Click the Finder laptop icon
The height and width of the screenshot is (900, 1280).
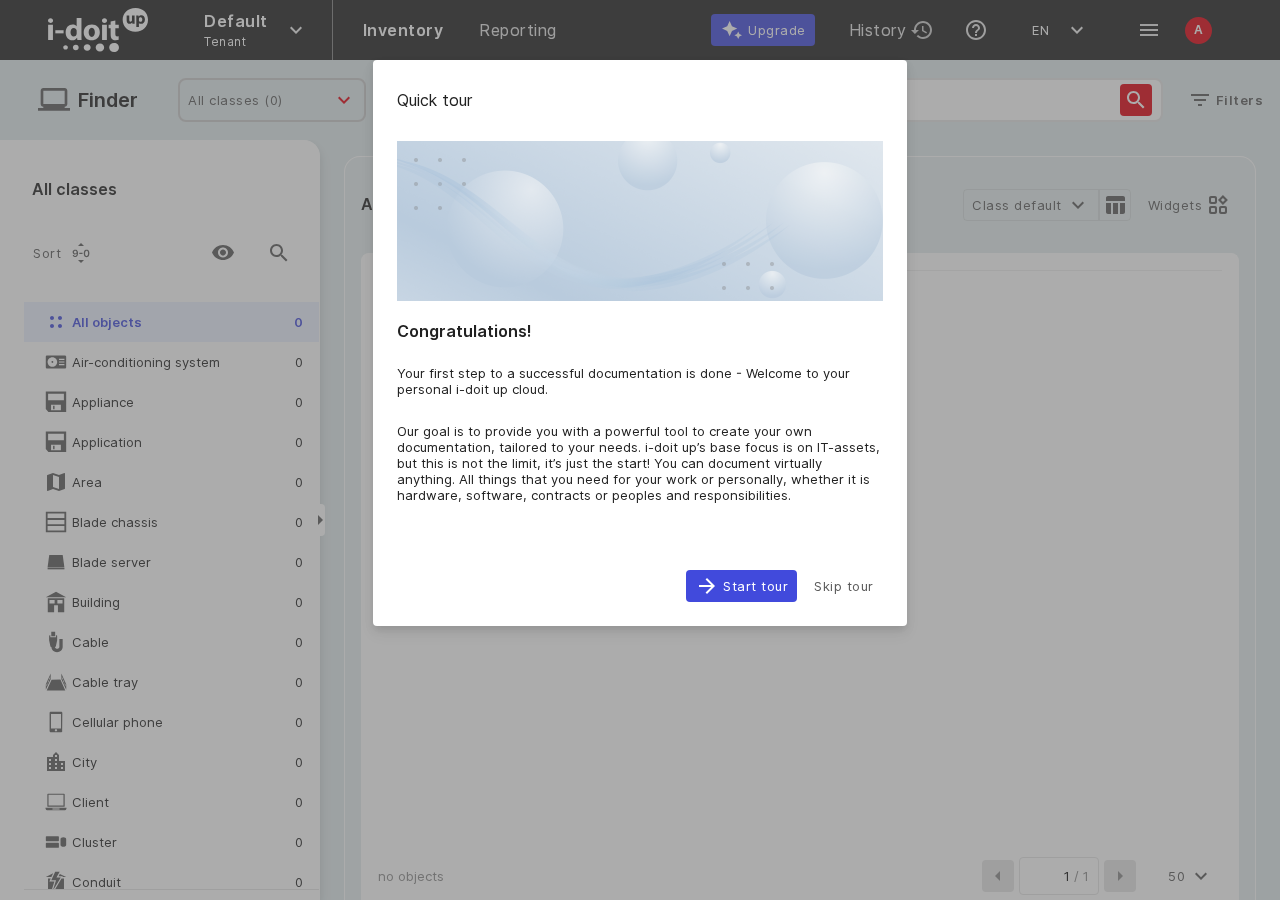pyautogui.click(x=54, y=100)
